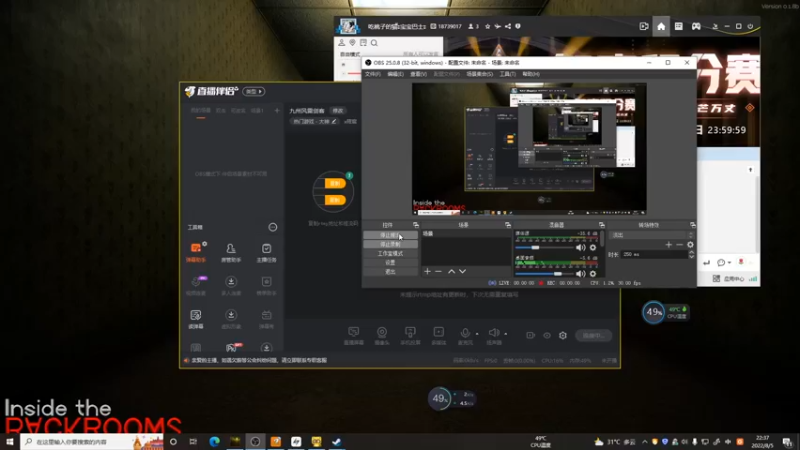Open the Help menu in OBS
Screen dimensions: 800x450
pos(531,74)
